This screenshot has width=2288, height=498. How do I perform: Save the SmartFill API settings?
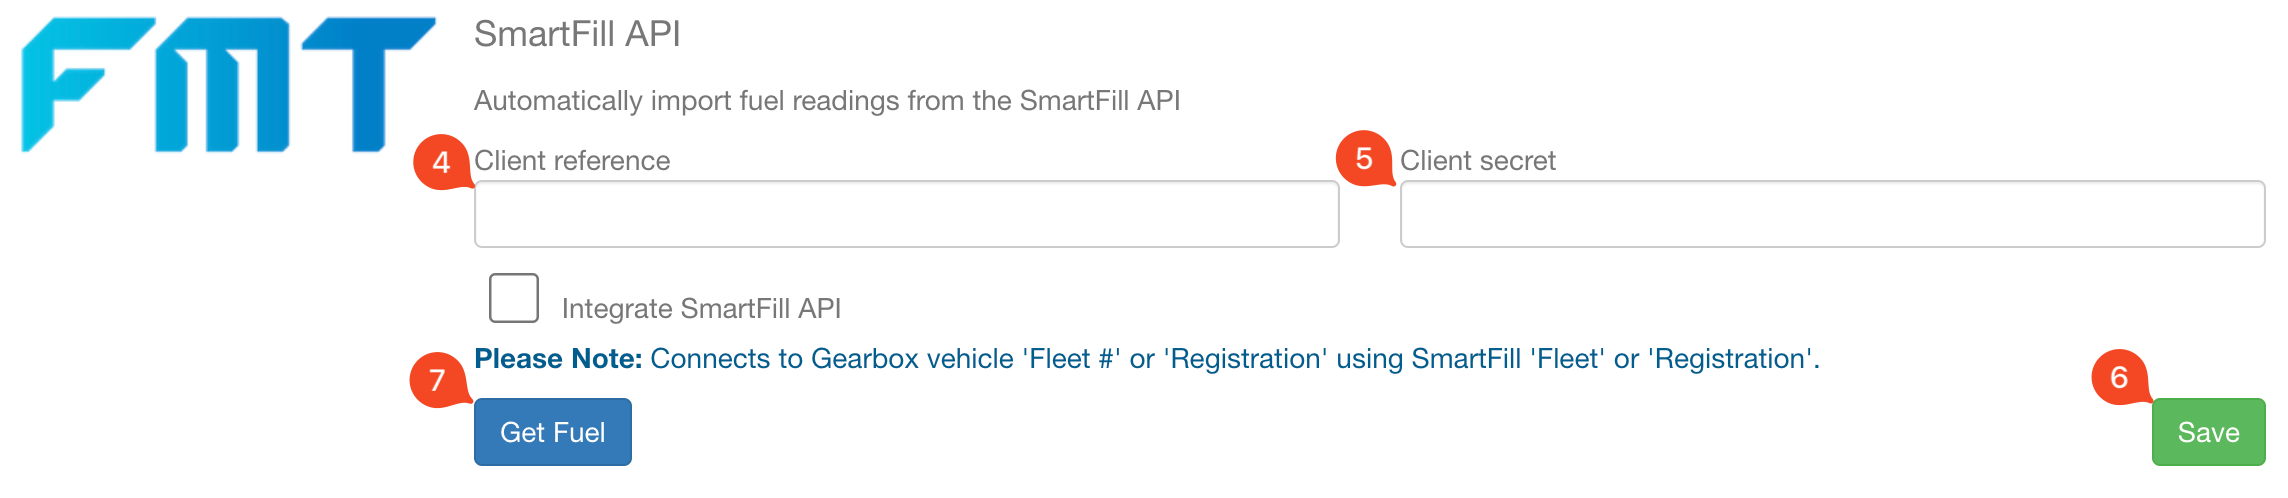2208,432
